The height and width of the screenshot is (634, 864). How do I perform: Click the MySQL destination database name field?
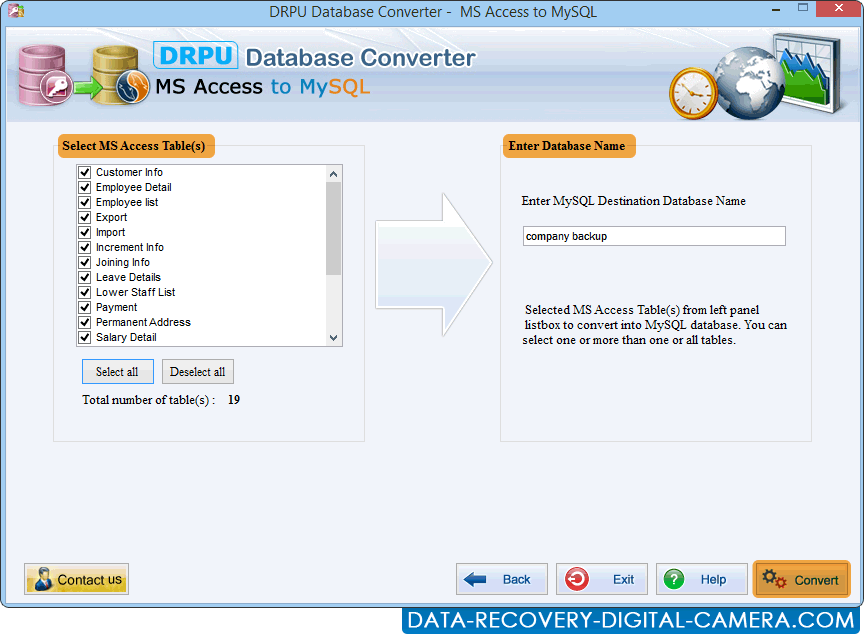pos(654,236)
